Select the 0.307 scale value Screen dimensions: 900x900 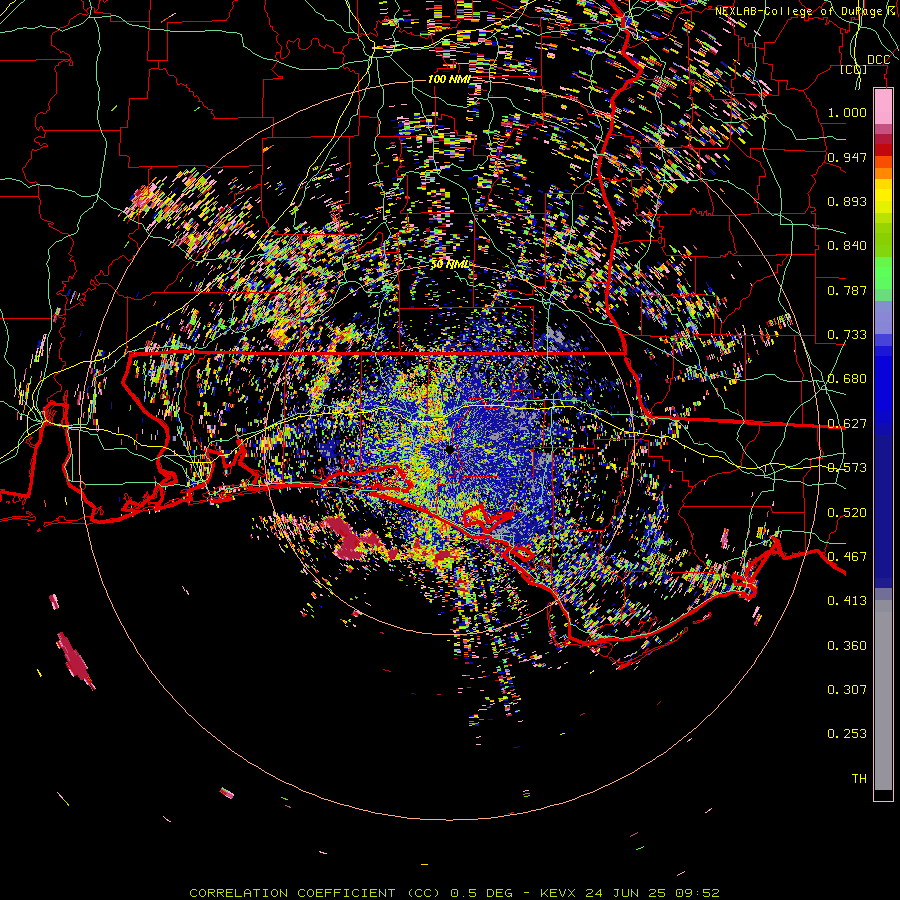pos(847,690)
